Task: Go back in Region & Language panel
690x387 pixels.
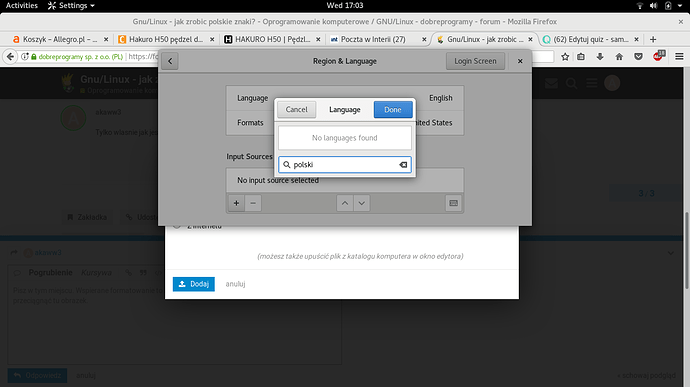Action: tap(170, 61)
